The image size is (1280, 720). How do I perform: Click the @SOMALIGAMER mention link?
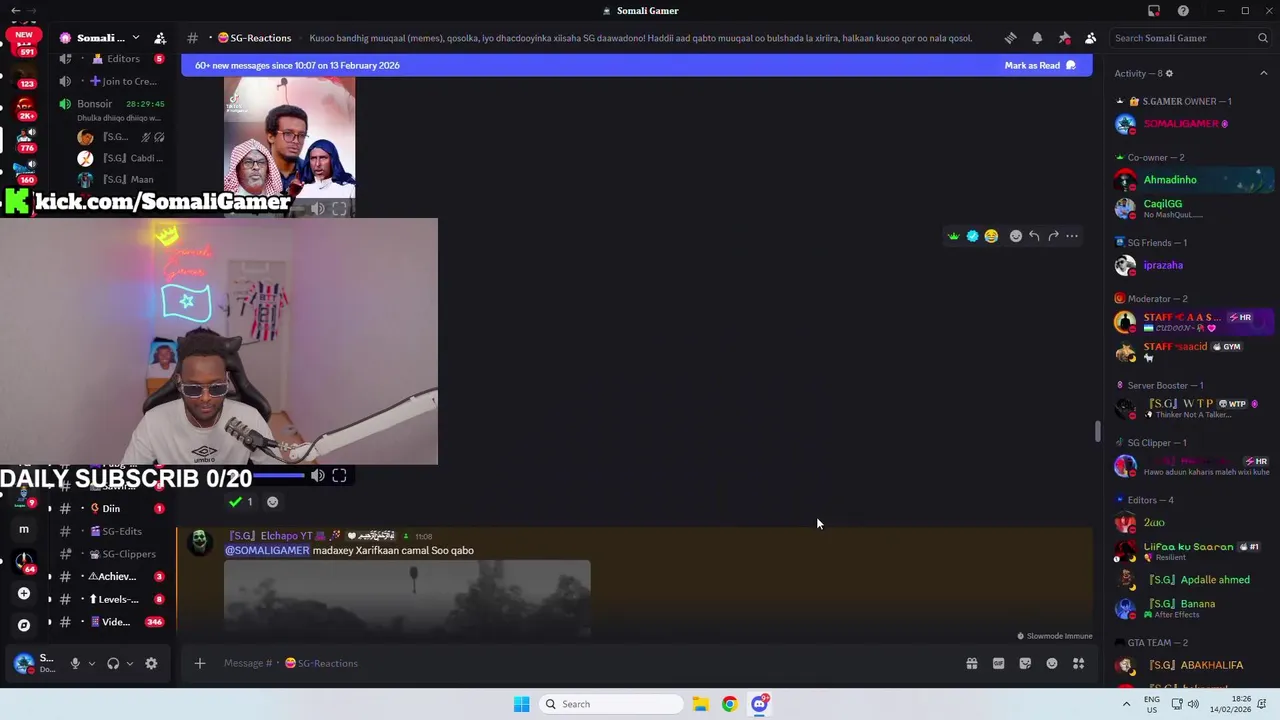pos(267,550)
